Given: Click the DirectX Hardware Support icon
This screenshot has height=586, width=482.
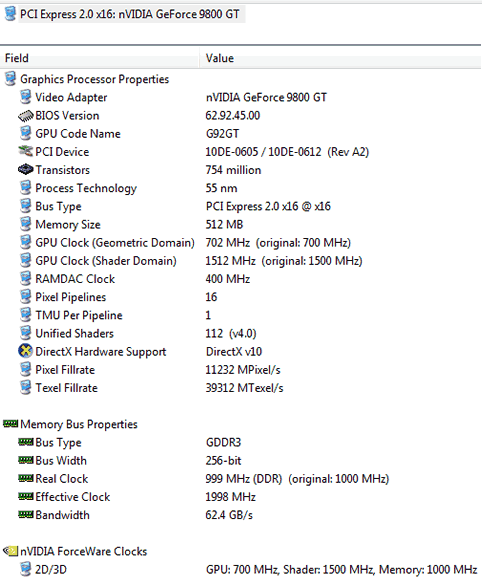Looking at the screenshot, I should click(25, 351).
